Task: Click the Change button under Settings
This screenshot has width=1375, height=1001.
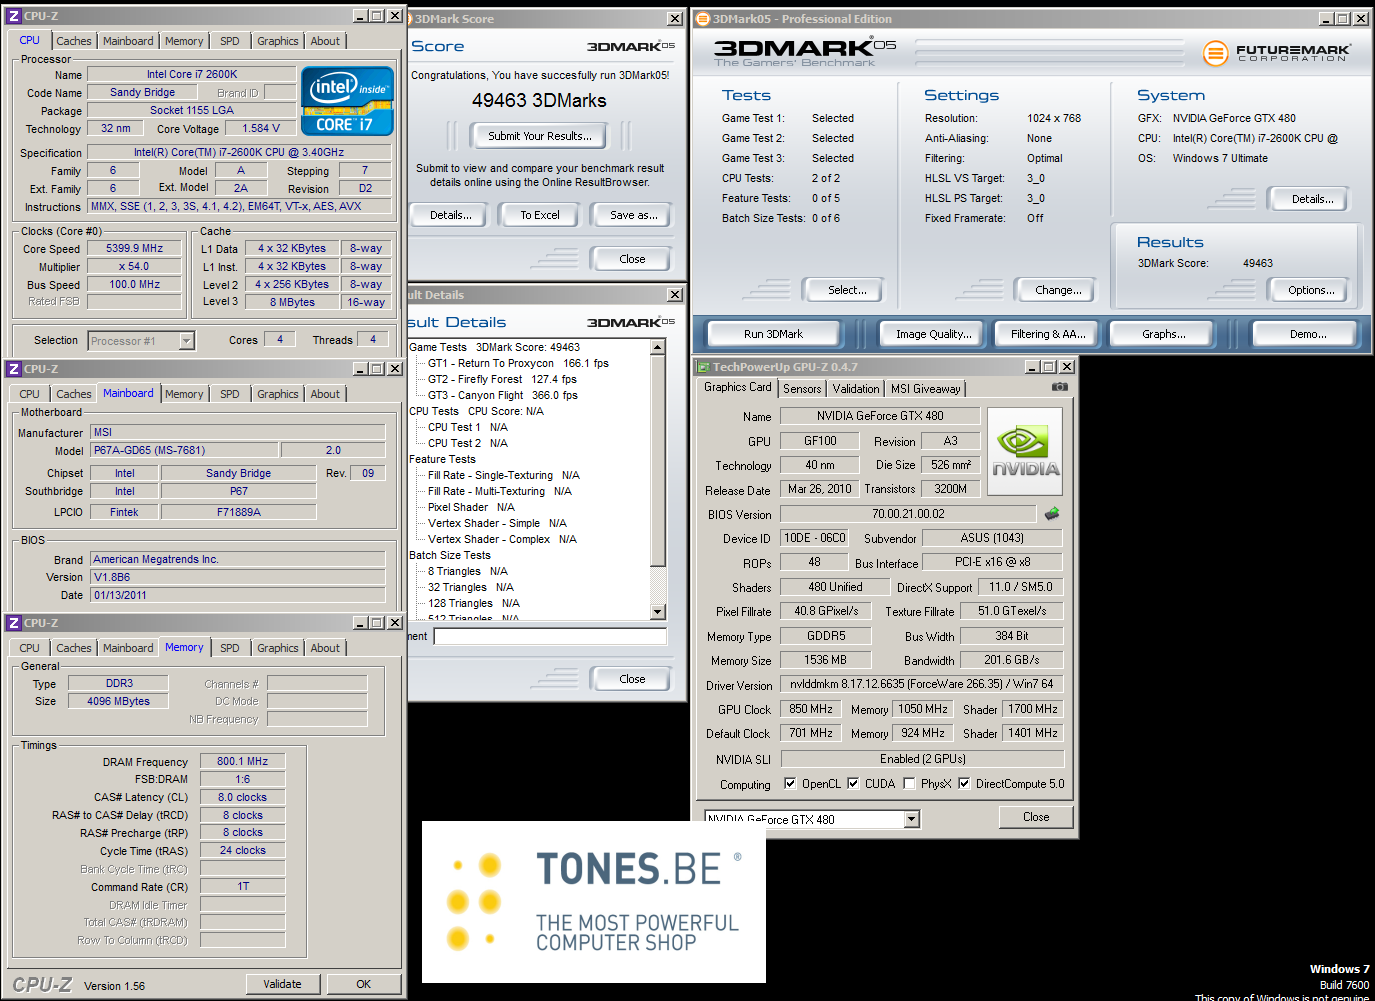Action: [1058, 290]
